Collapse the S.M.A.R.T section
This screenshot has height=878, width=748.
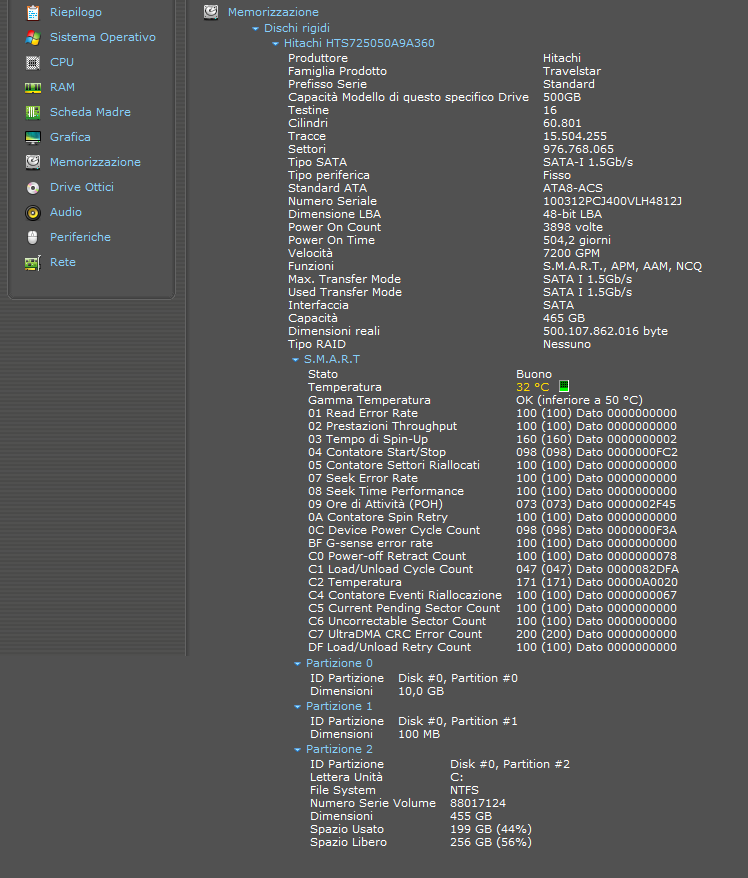[296, 359]
